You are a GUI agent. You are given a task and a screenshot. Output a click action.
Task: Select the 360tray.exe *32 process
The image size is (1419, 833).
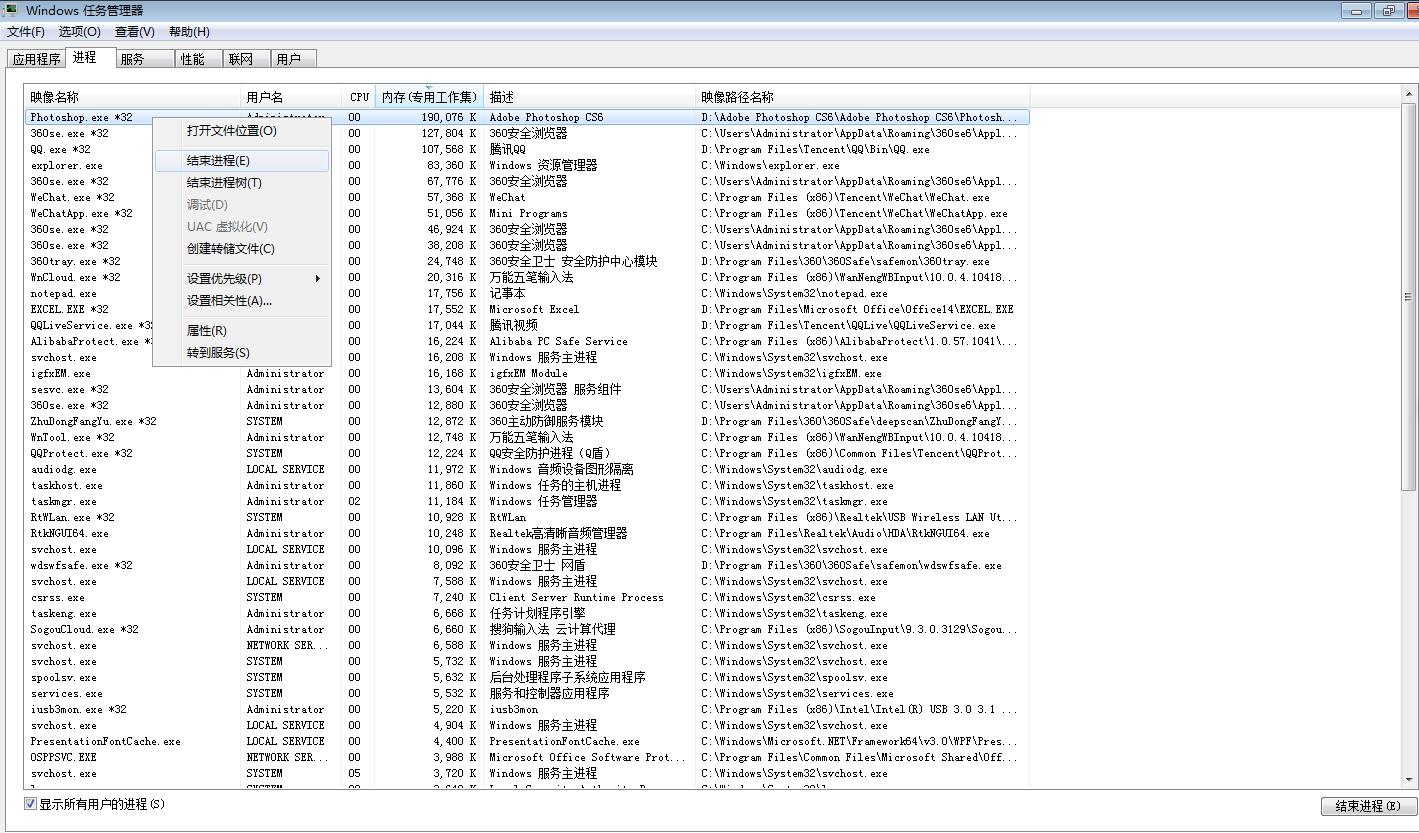pos(527,261)
